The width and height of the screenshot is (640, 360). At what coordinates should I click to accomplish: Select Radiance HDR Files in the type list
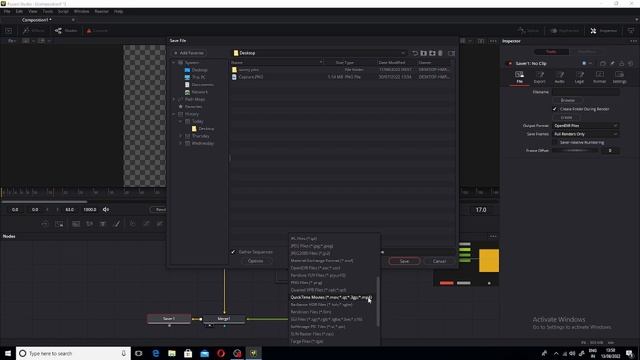321,304
